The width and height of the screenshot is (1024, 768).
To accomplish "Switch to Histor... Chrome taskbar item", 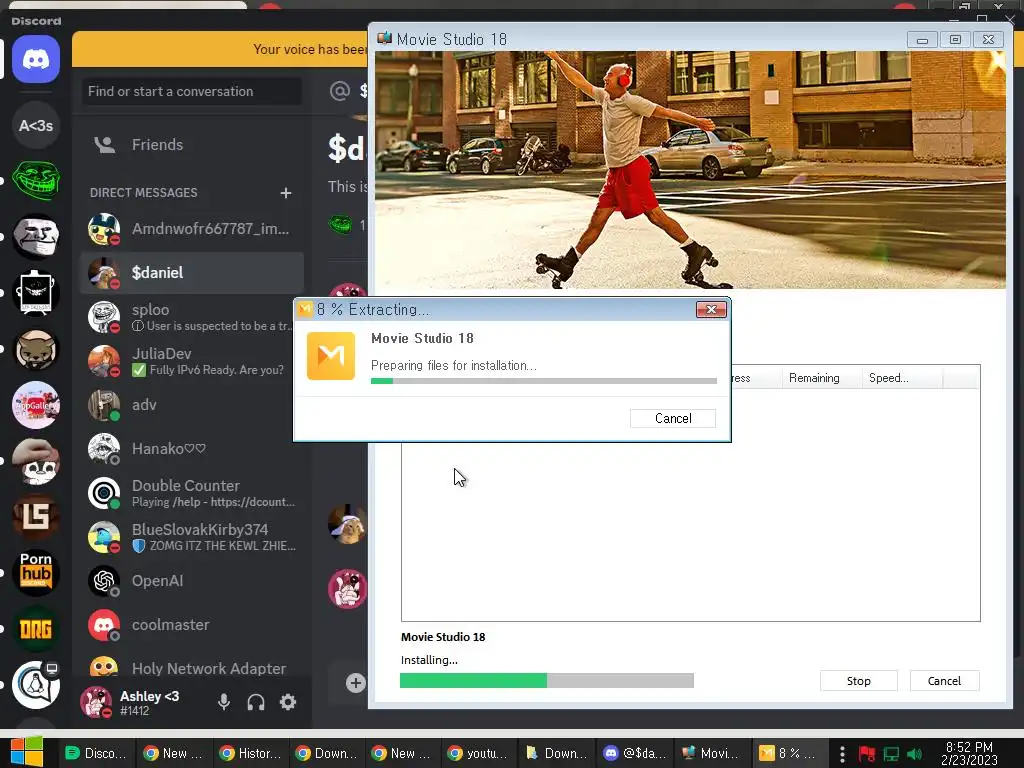I will point(249,753).
